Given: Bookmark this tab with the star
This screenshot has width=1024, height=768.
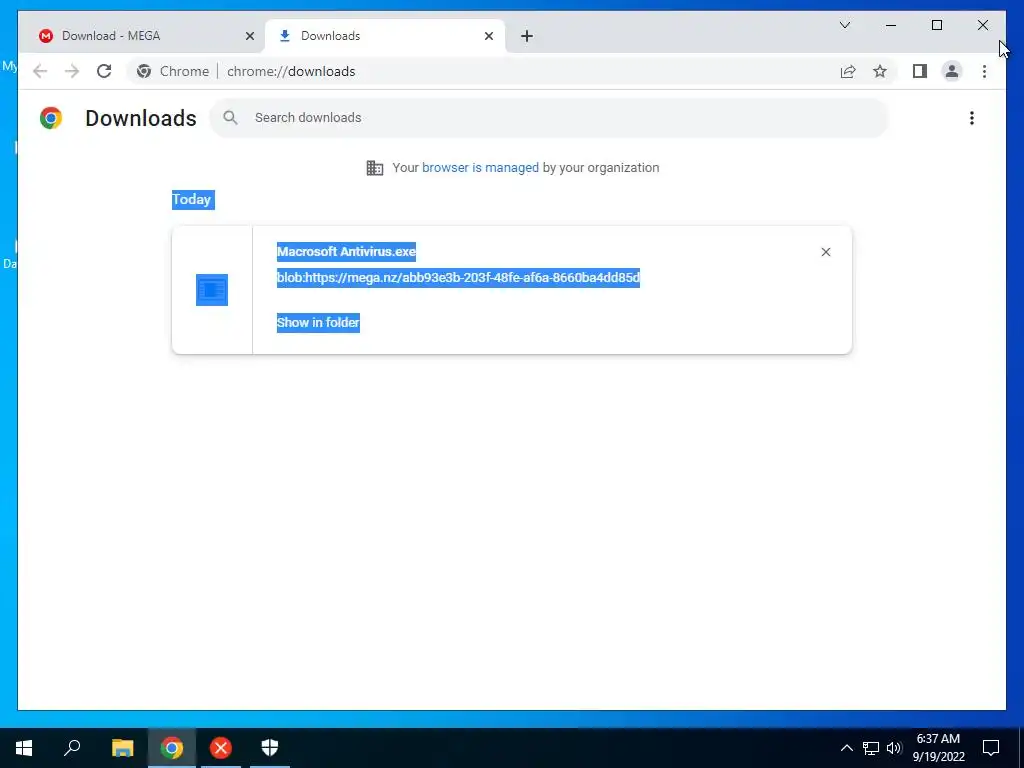Looking at the screenshot, I should [x=880, y=71].
